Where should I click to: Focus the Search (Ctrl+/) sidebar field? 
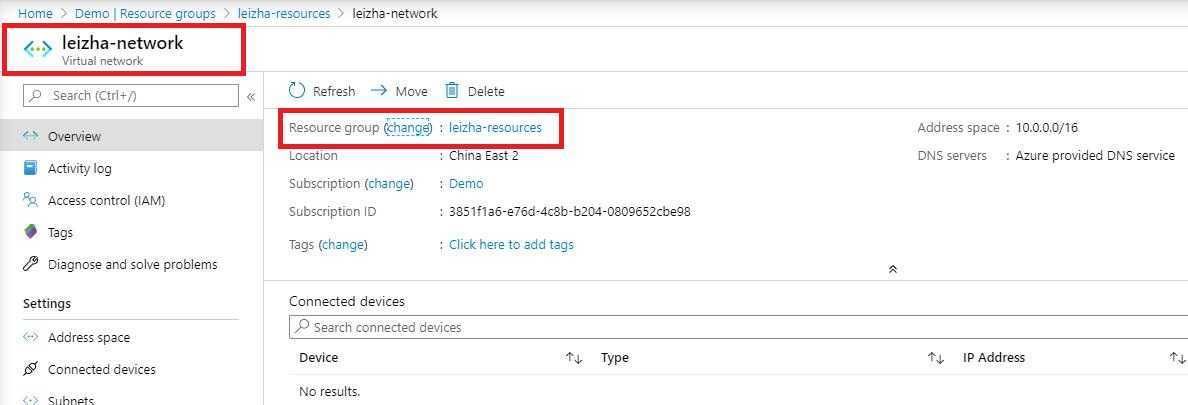click(131, 95)
